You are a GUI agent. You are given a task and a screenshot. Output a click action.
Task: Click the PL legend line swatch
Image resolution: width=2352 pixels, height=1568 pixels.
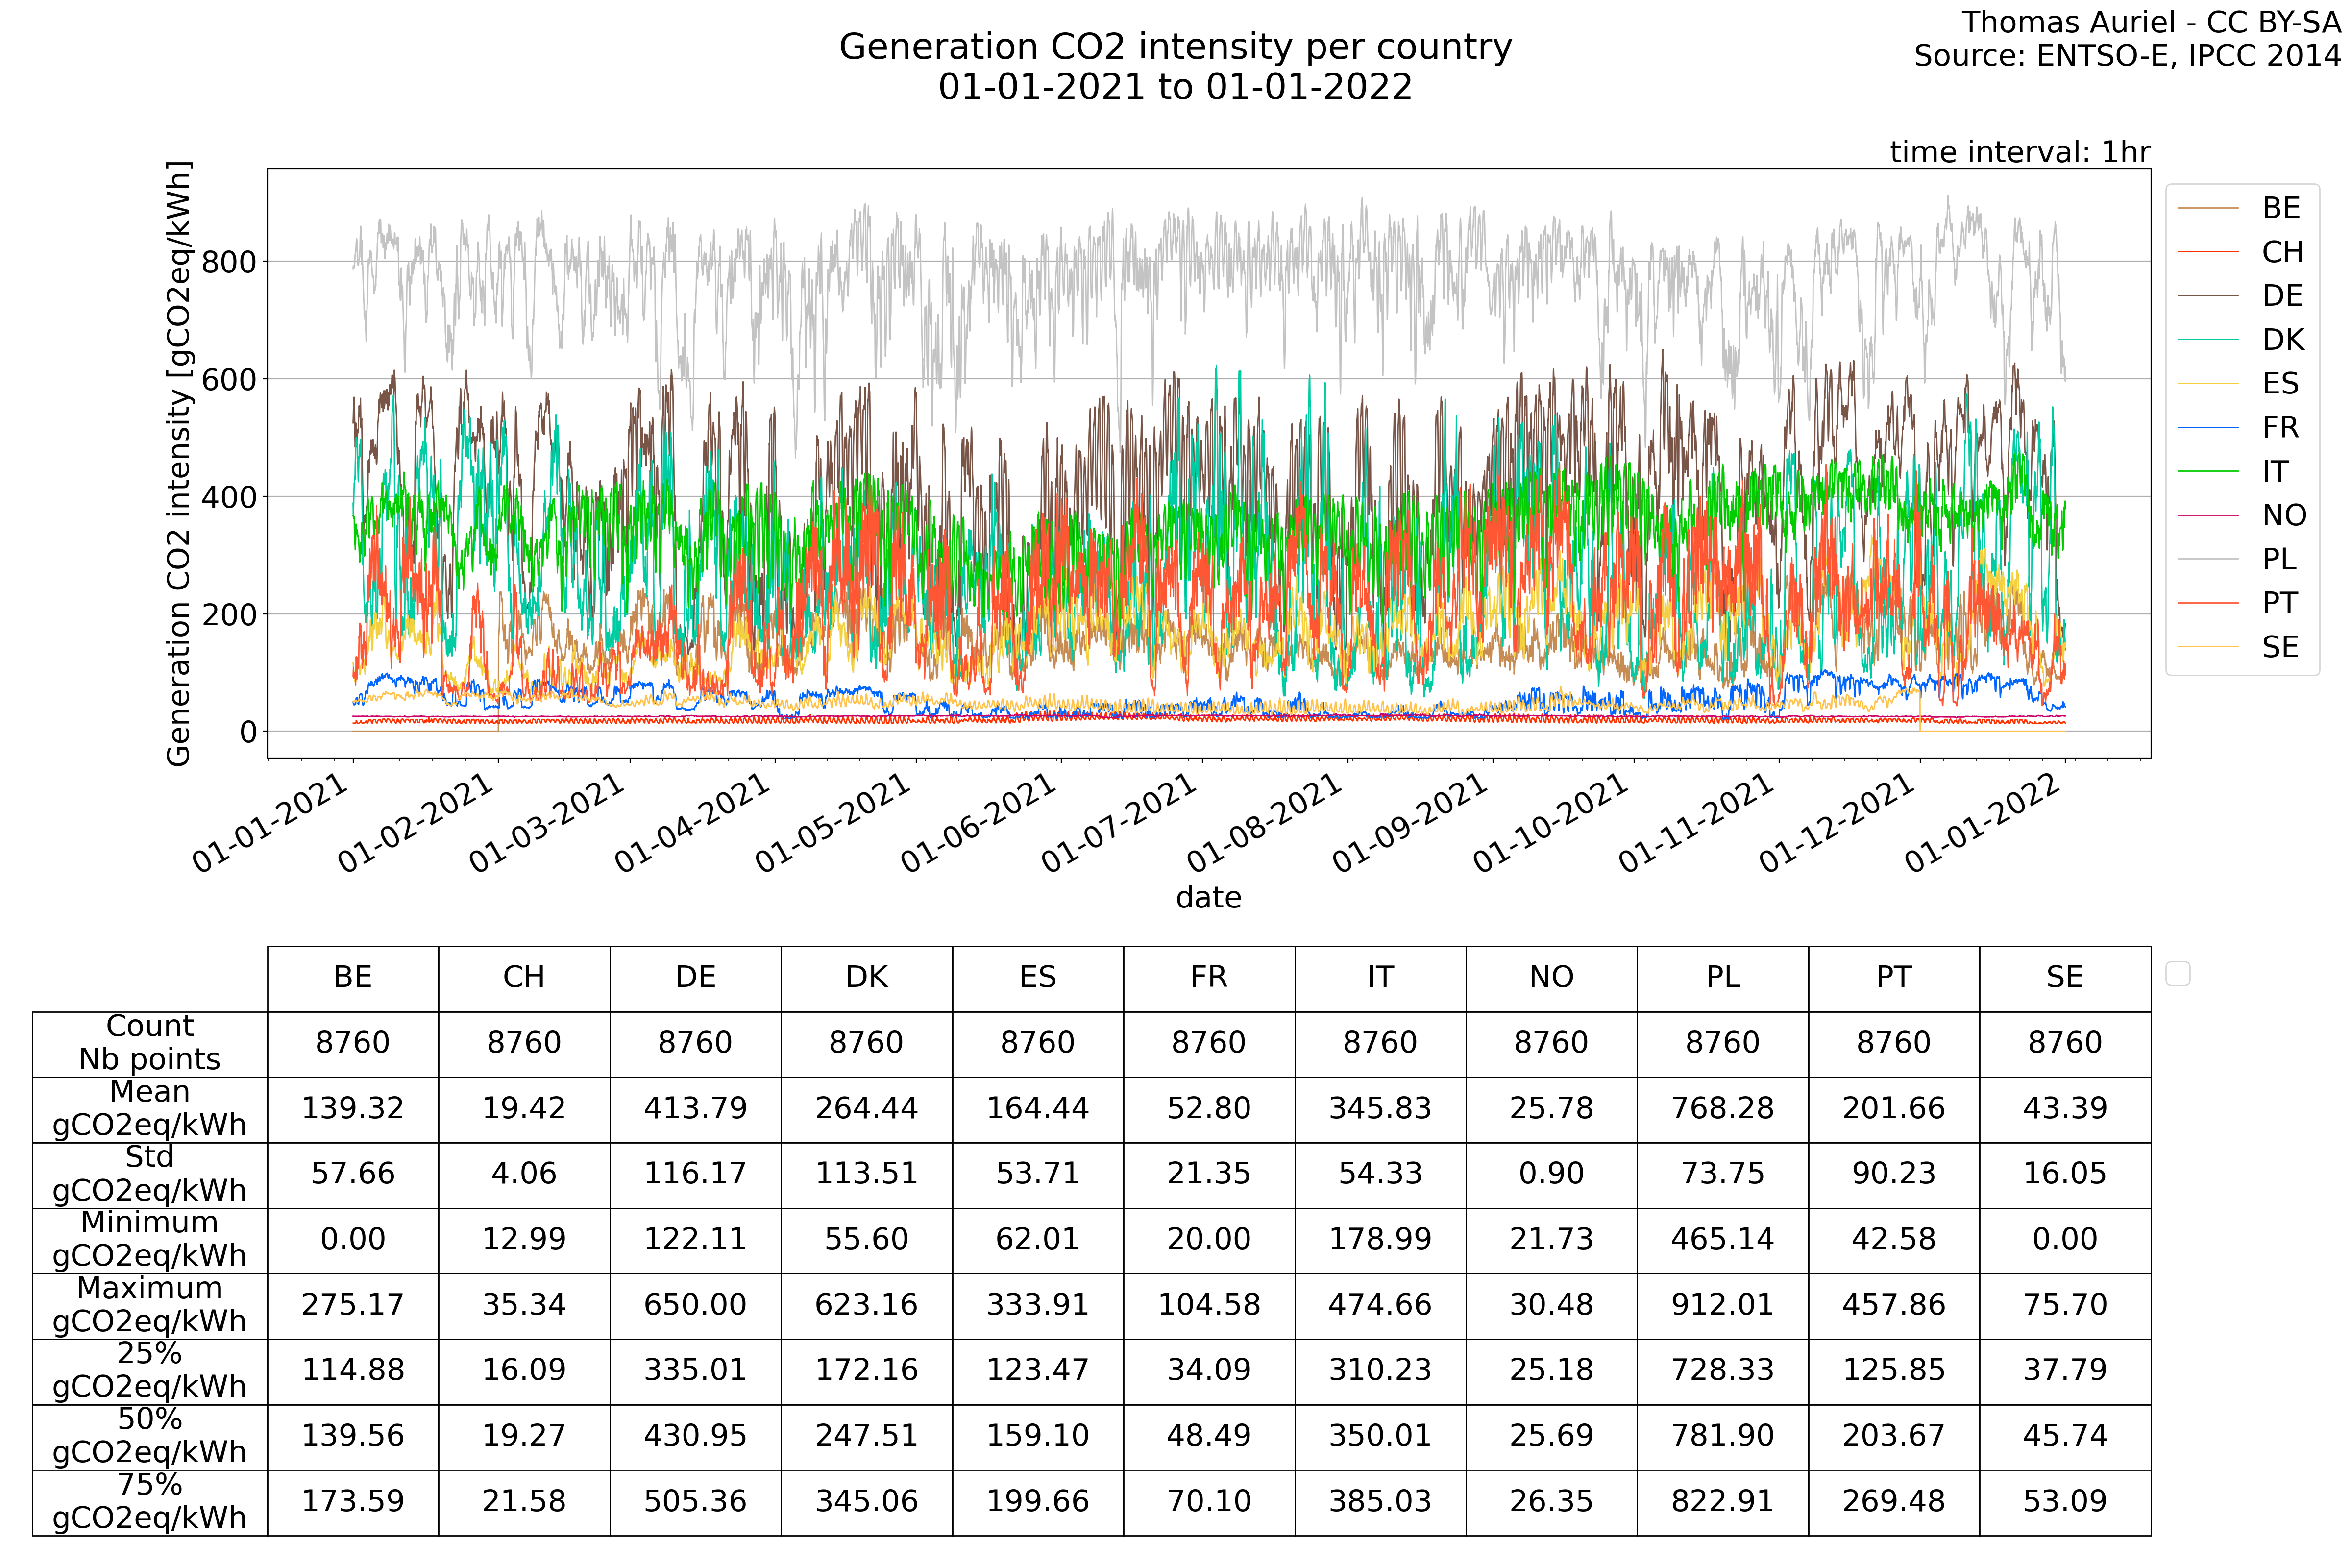2207,559
